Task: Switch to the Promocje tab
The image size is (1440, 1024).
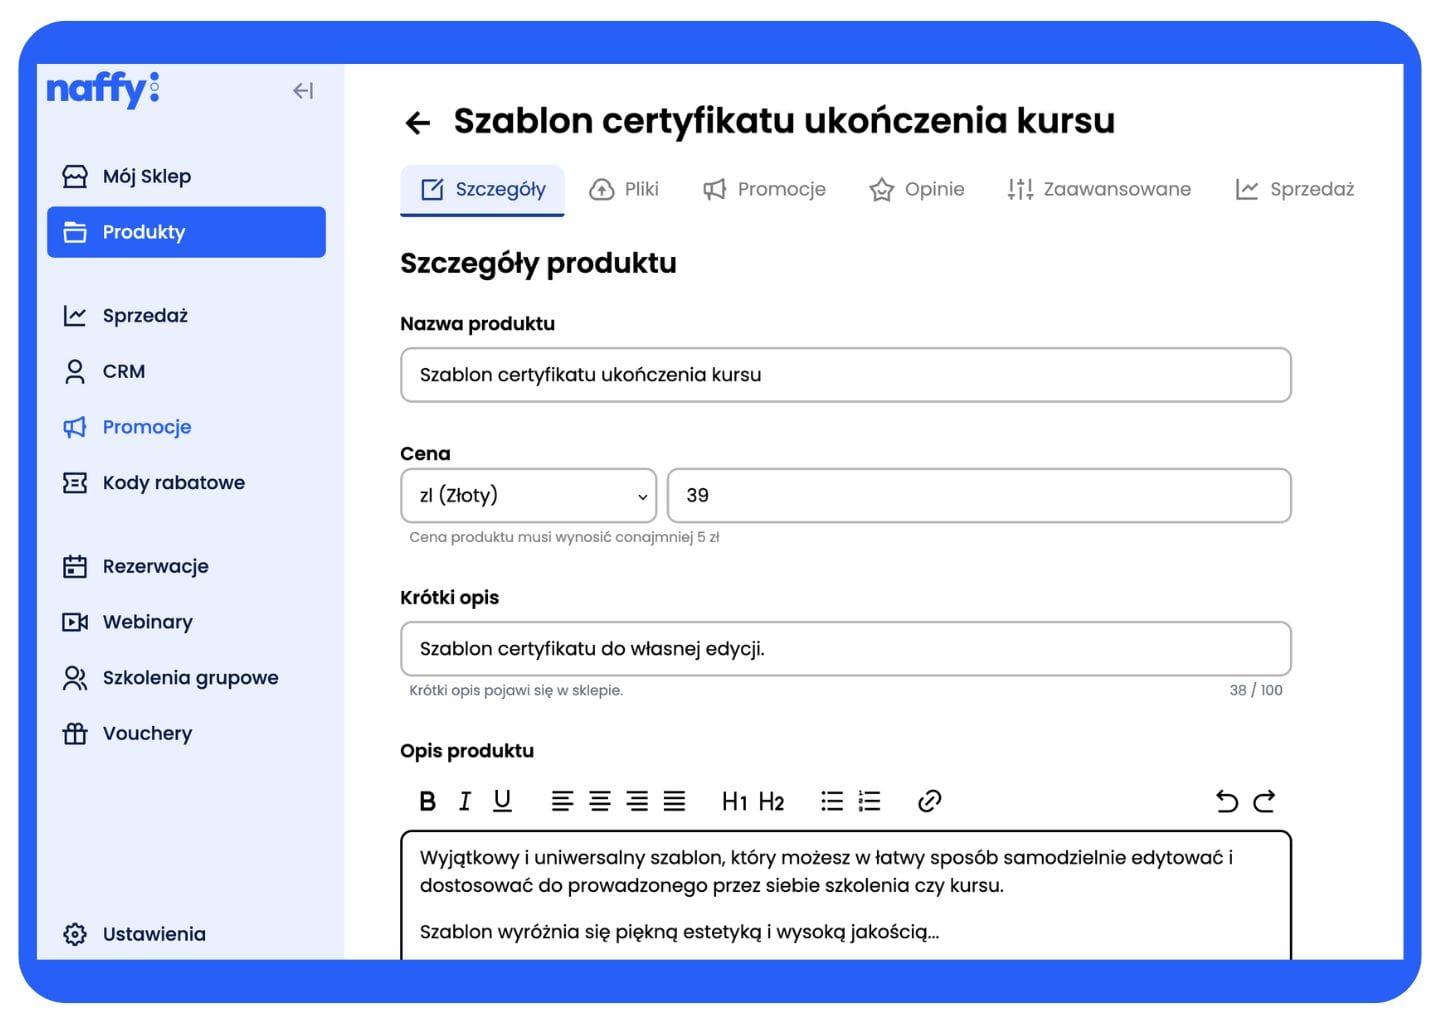Action: coord(765,189)
